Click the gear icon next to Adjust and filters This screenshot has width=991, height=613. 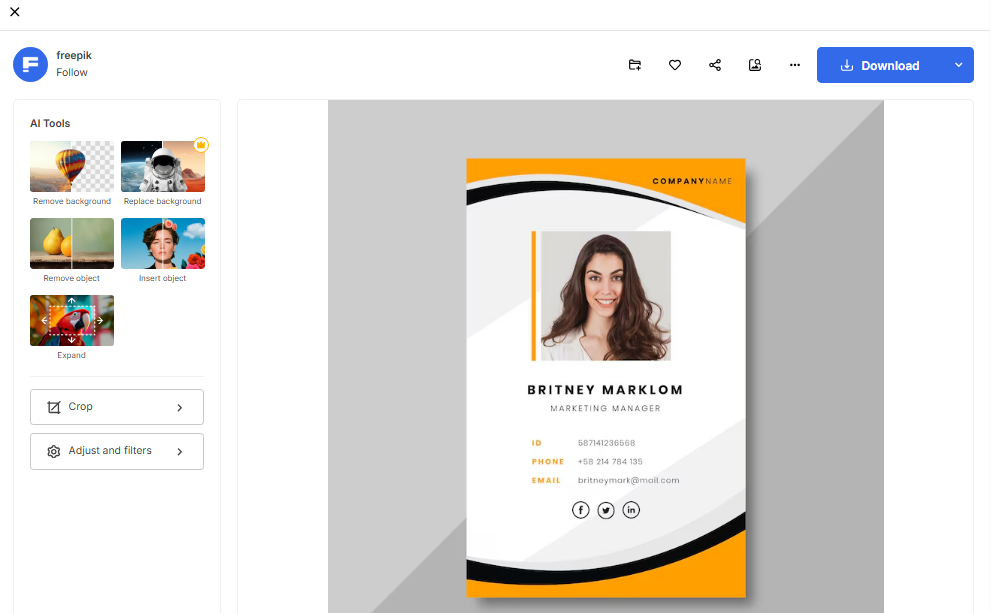tap(54, 451)
